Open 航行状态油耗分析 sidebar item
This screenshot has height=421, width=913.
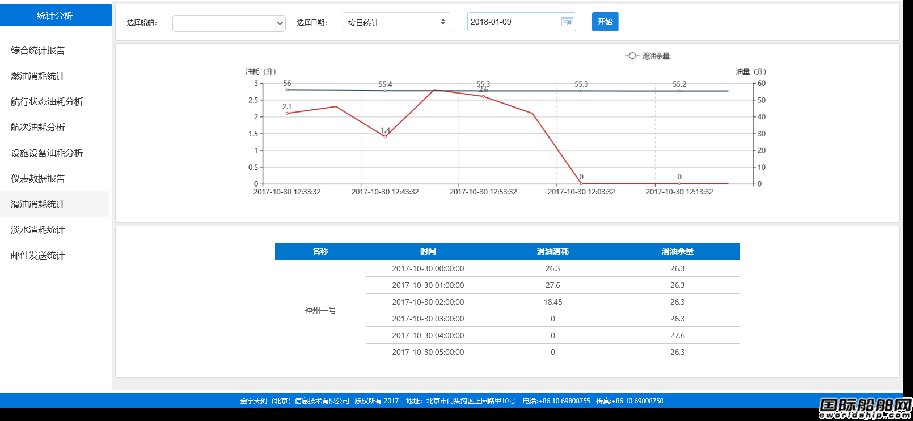[46, 101]
